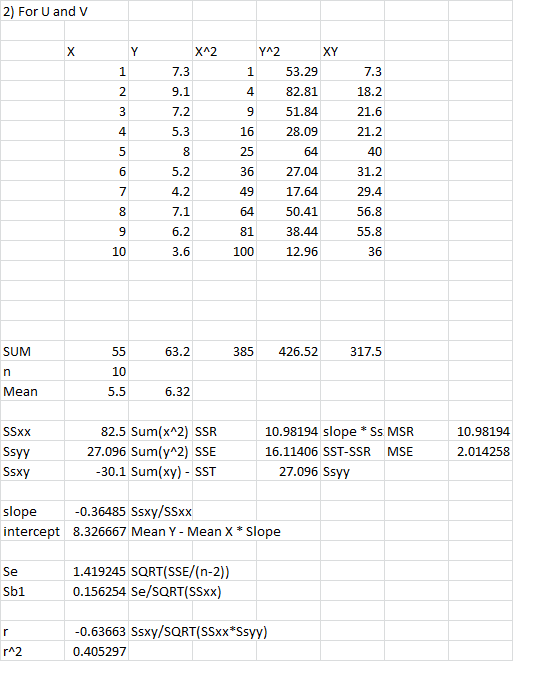The width and height of the screenshot is (539, 696).
Task: Click the slope value -0.36485 cell
Action: click(x=96, y=511)
